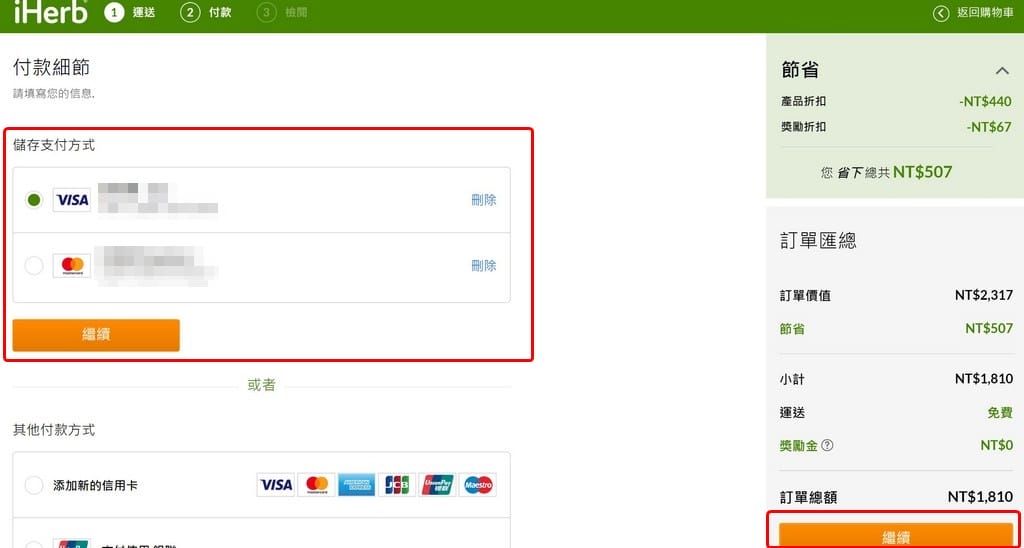Click the iHerb logo
1024x548 pixels.
click(51, 11)
